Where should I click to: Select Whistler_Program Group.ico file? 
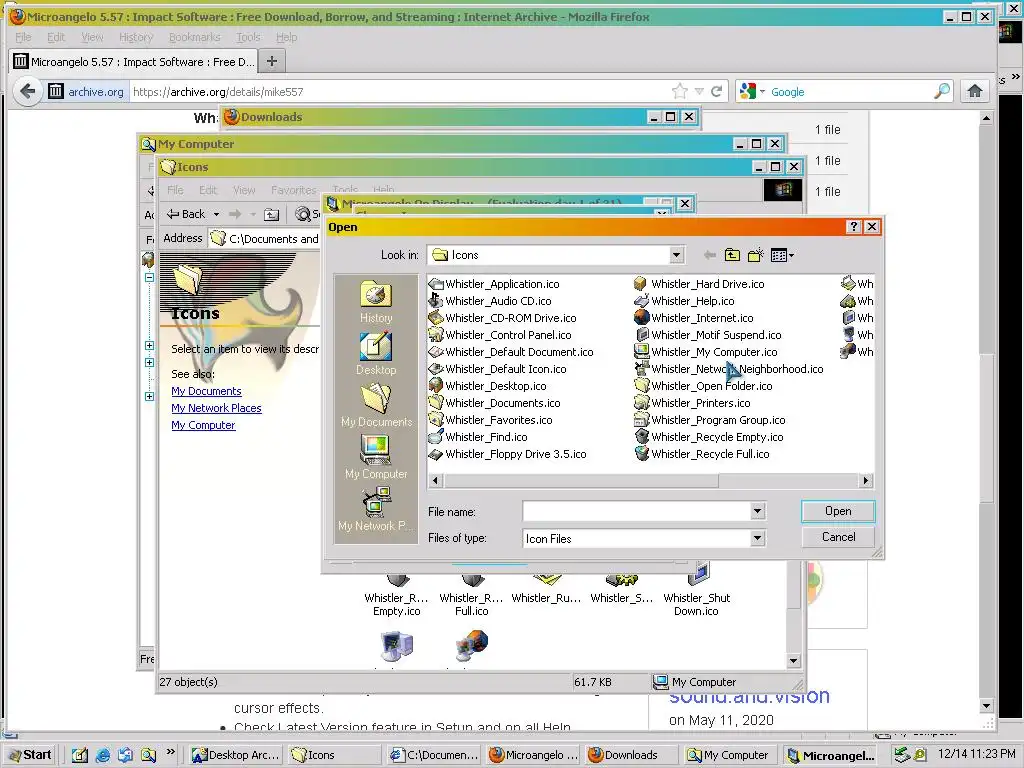(710, 420)
